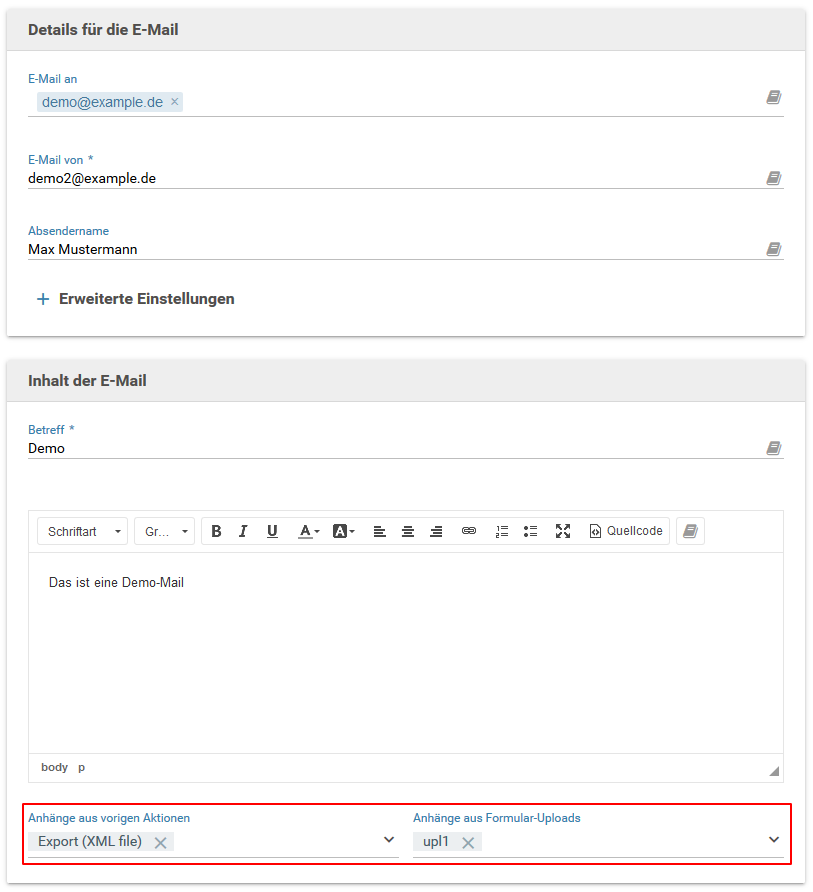Switch editor to fullscreen mode
The image size is (813, 892).
click(563, 531)
